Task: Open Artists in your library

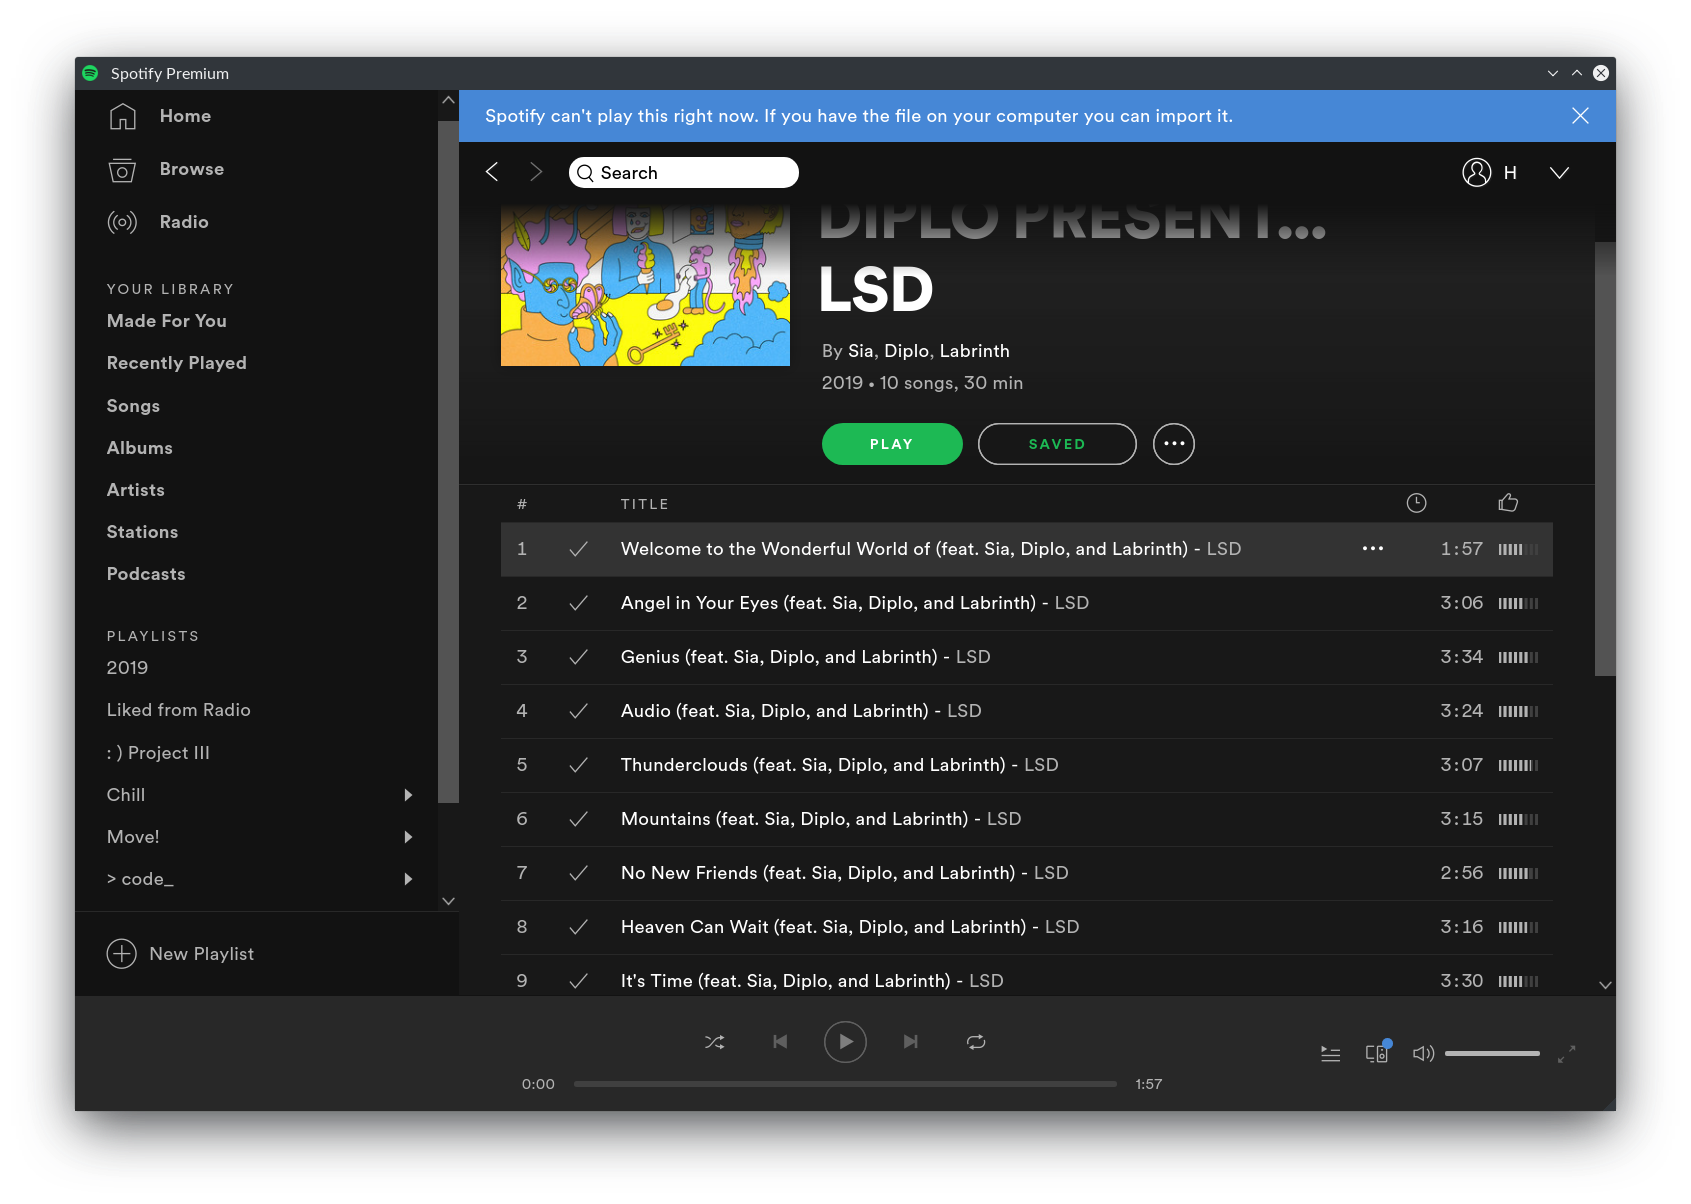Action: point(136,490)
